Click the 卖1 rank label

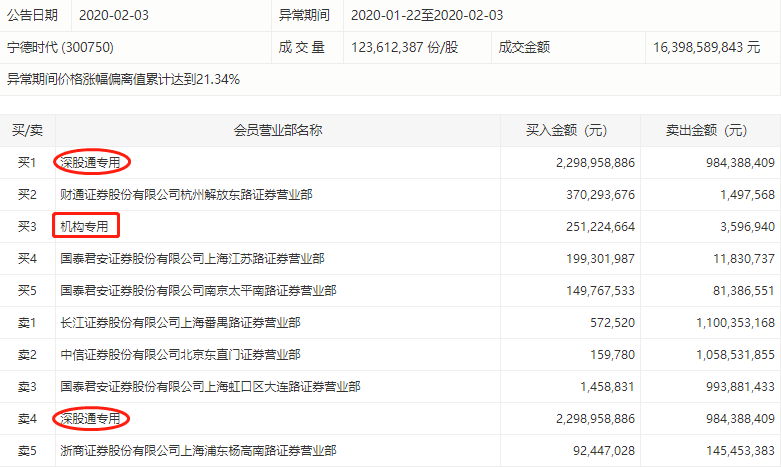pos(27,323)
